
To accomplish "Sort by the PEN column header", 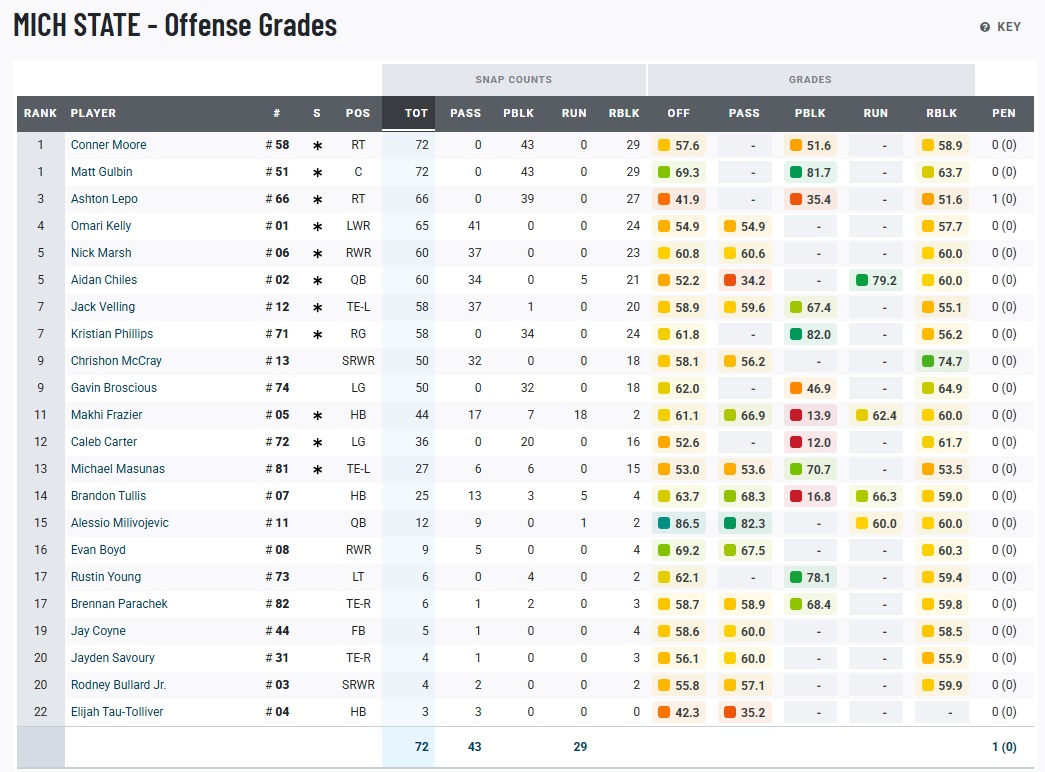I will (1003, 113).
